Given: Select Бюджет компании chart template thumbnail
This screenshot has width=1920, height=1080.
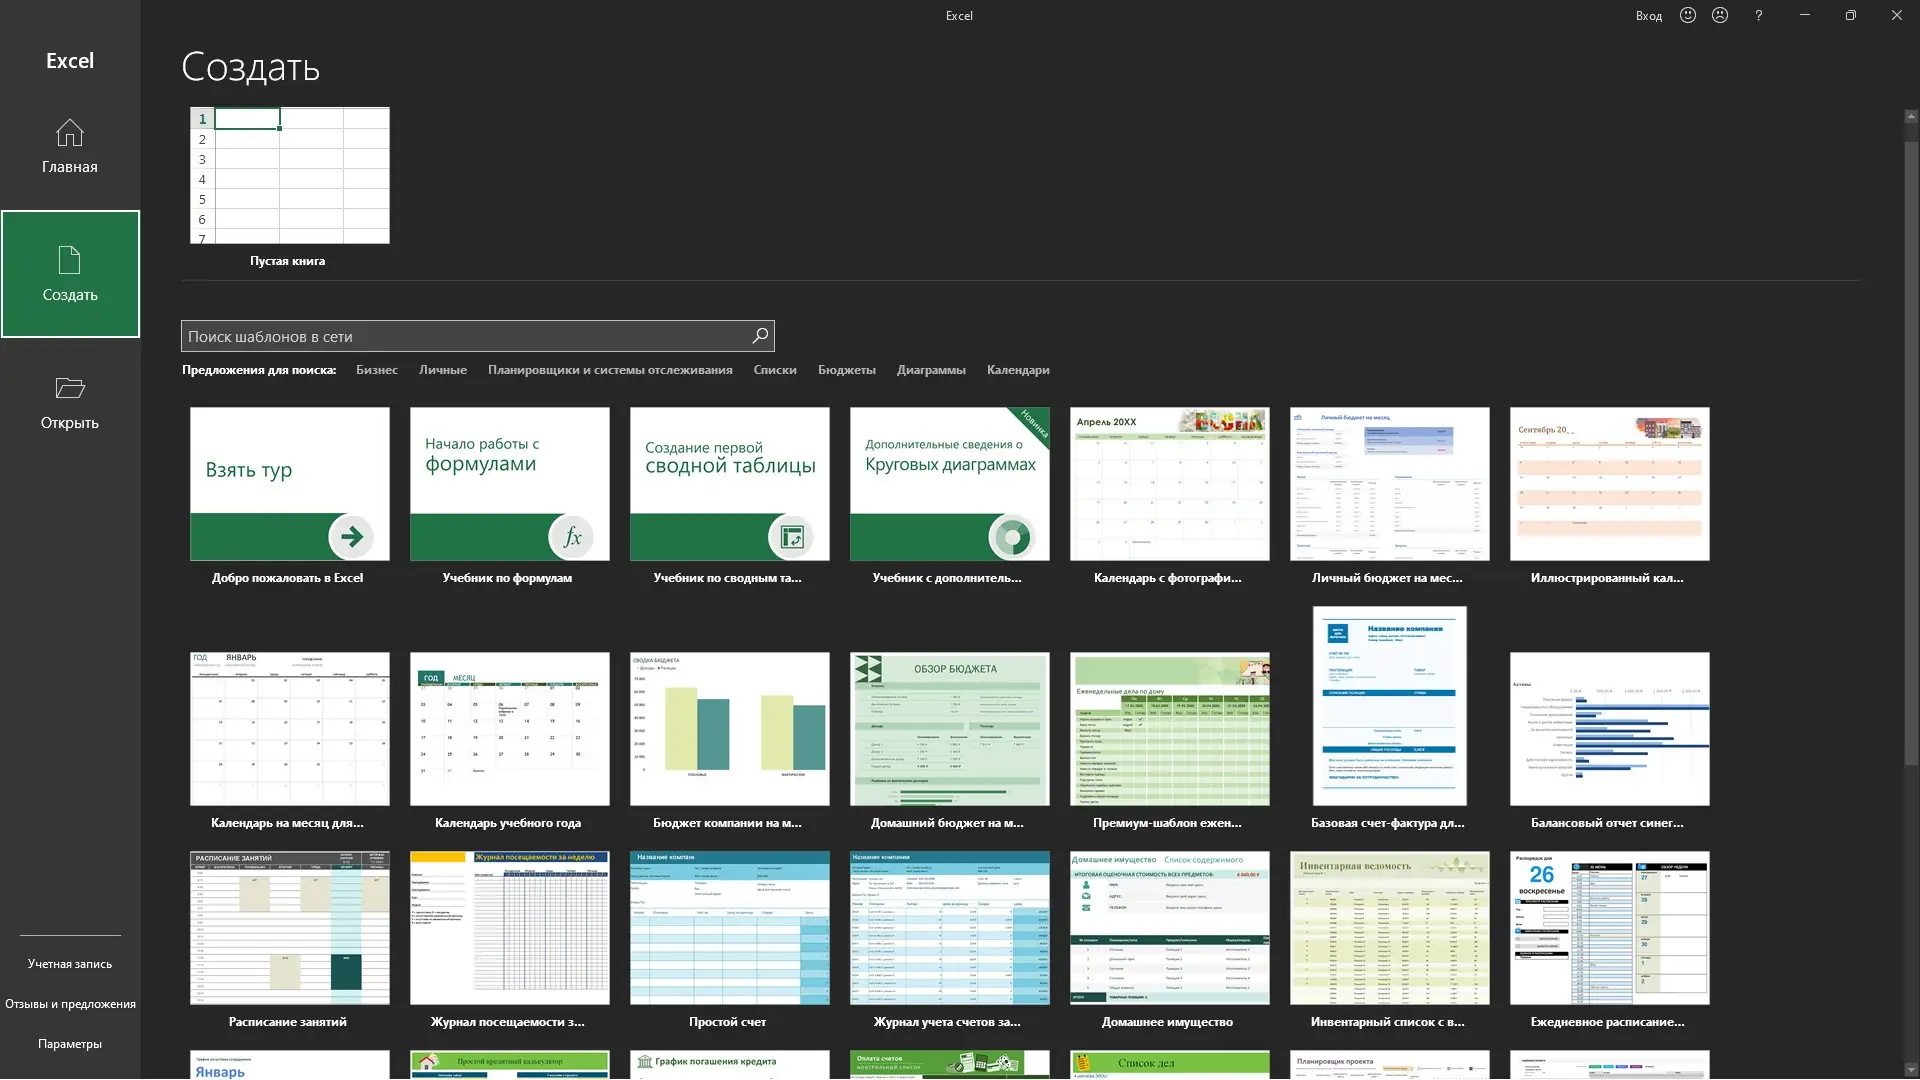Looking at the screenshot, I should pyautogui.click(x=729, y=729).
